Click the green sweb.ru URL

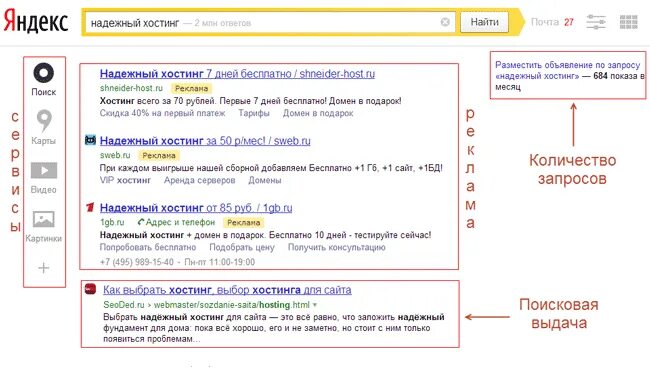115,155
